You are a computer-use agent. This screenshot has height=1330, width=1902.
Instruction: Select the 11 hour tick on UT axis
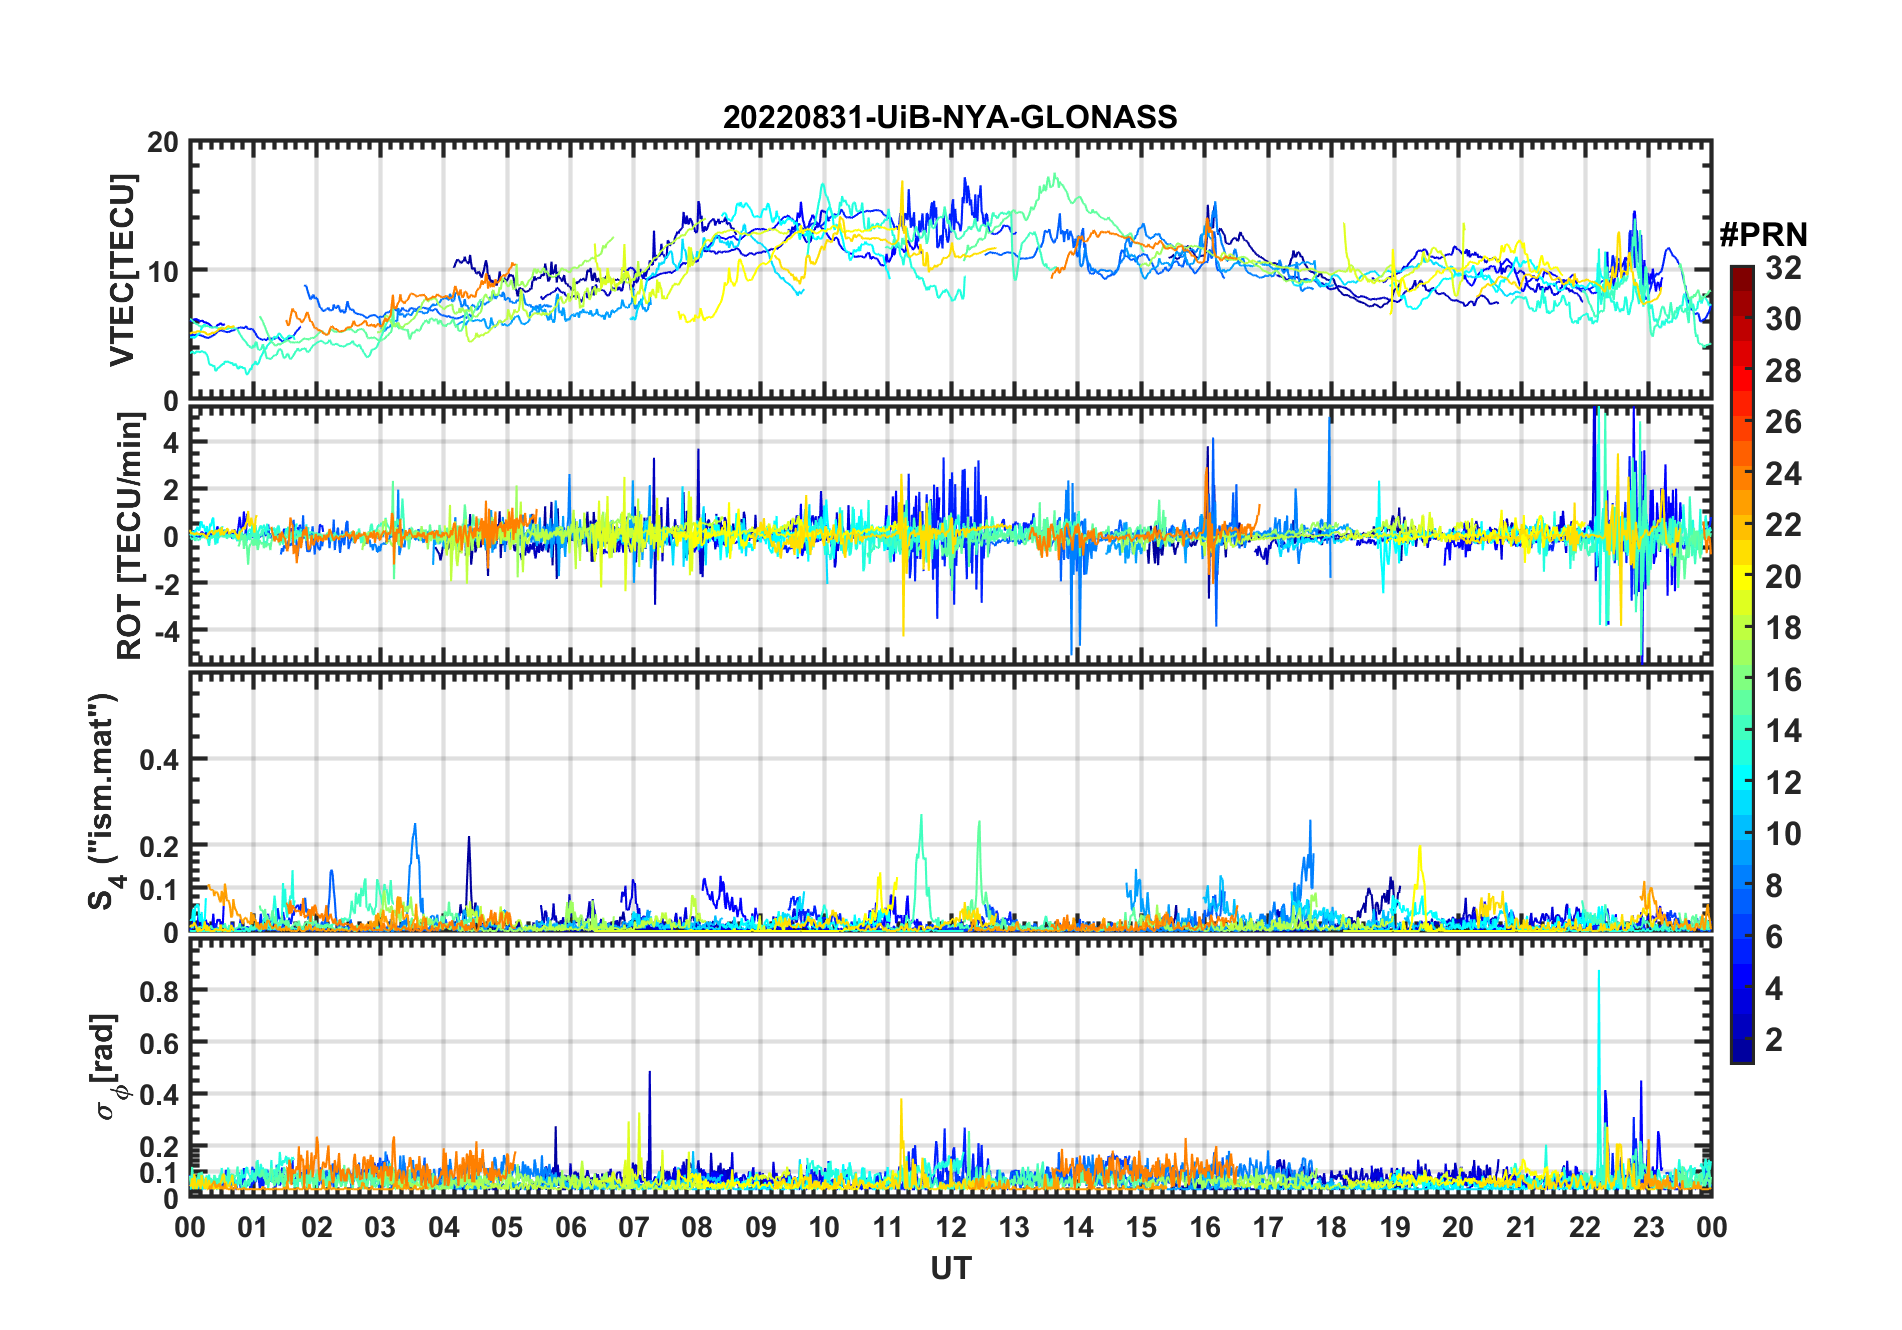click(888, 1228)
